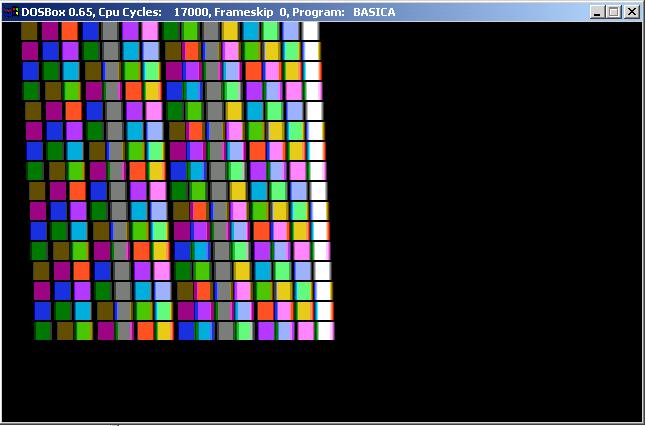Click the brown square in top-left grid corner
Screen dimensions: 645x426
pyautogui.click(x=29, y=30)
